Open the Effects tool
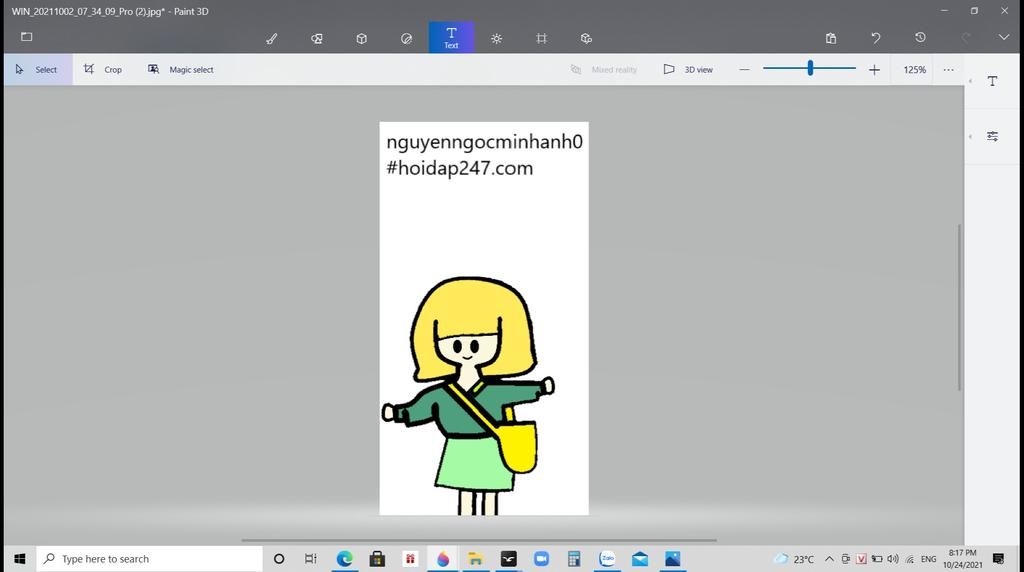This screenshot has height=572, width=1024. click(496, 39)
